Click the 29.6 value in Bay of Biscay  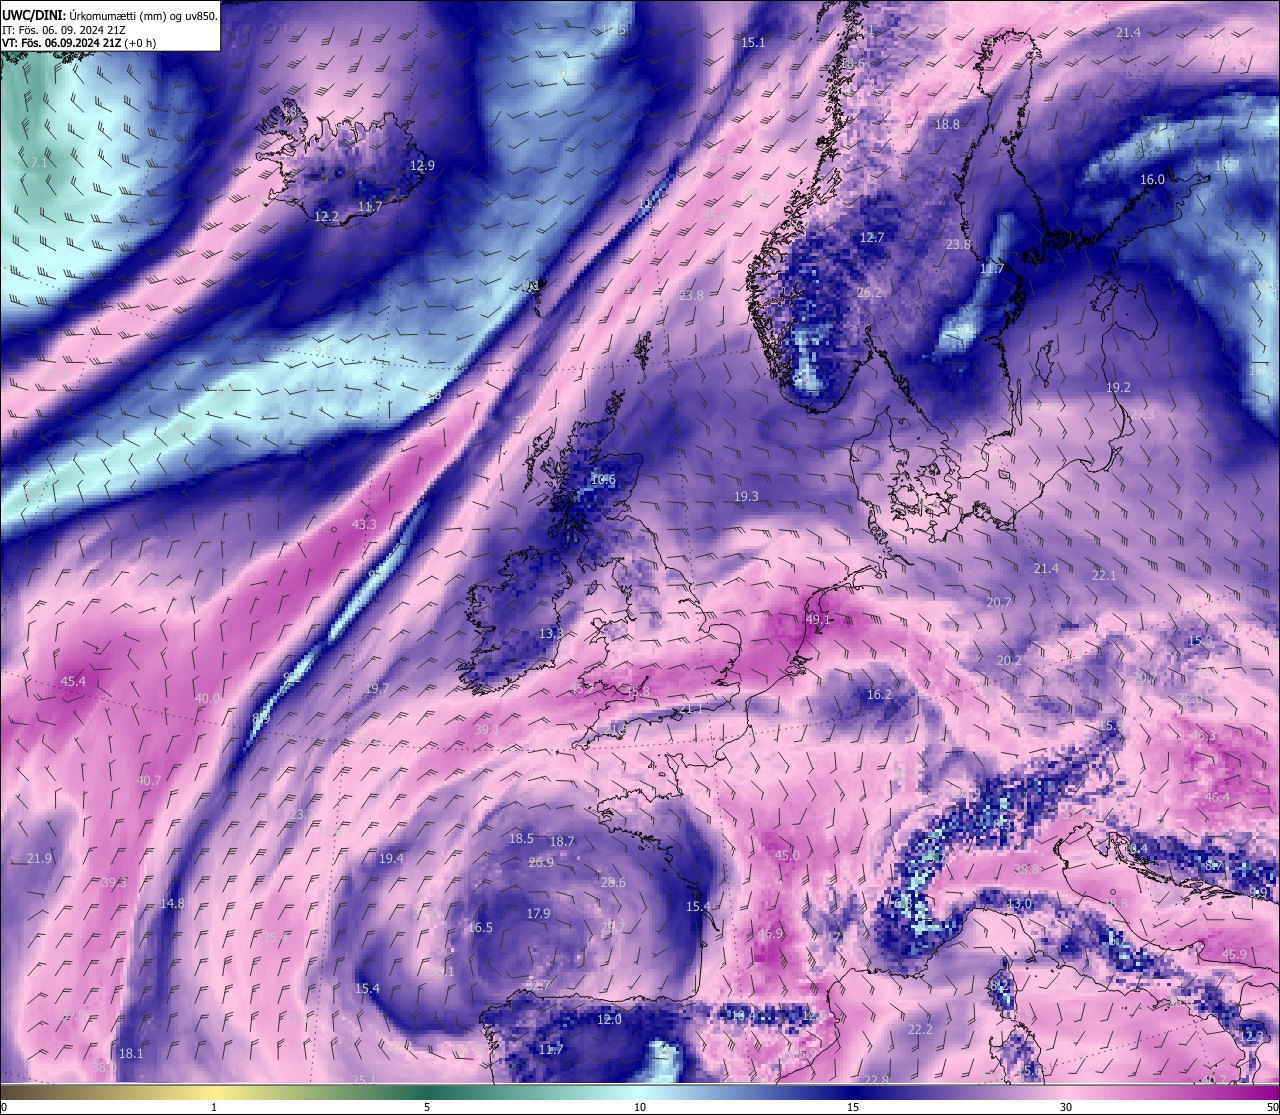(613, 882)
